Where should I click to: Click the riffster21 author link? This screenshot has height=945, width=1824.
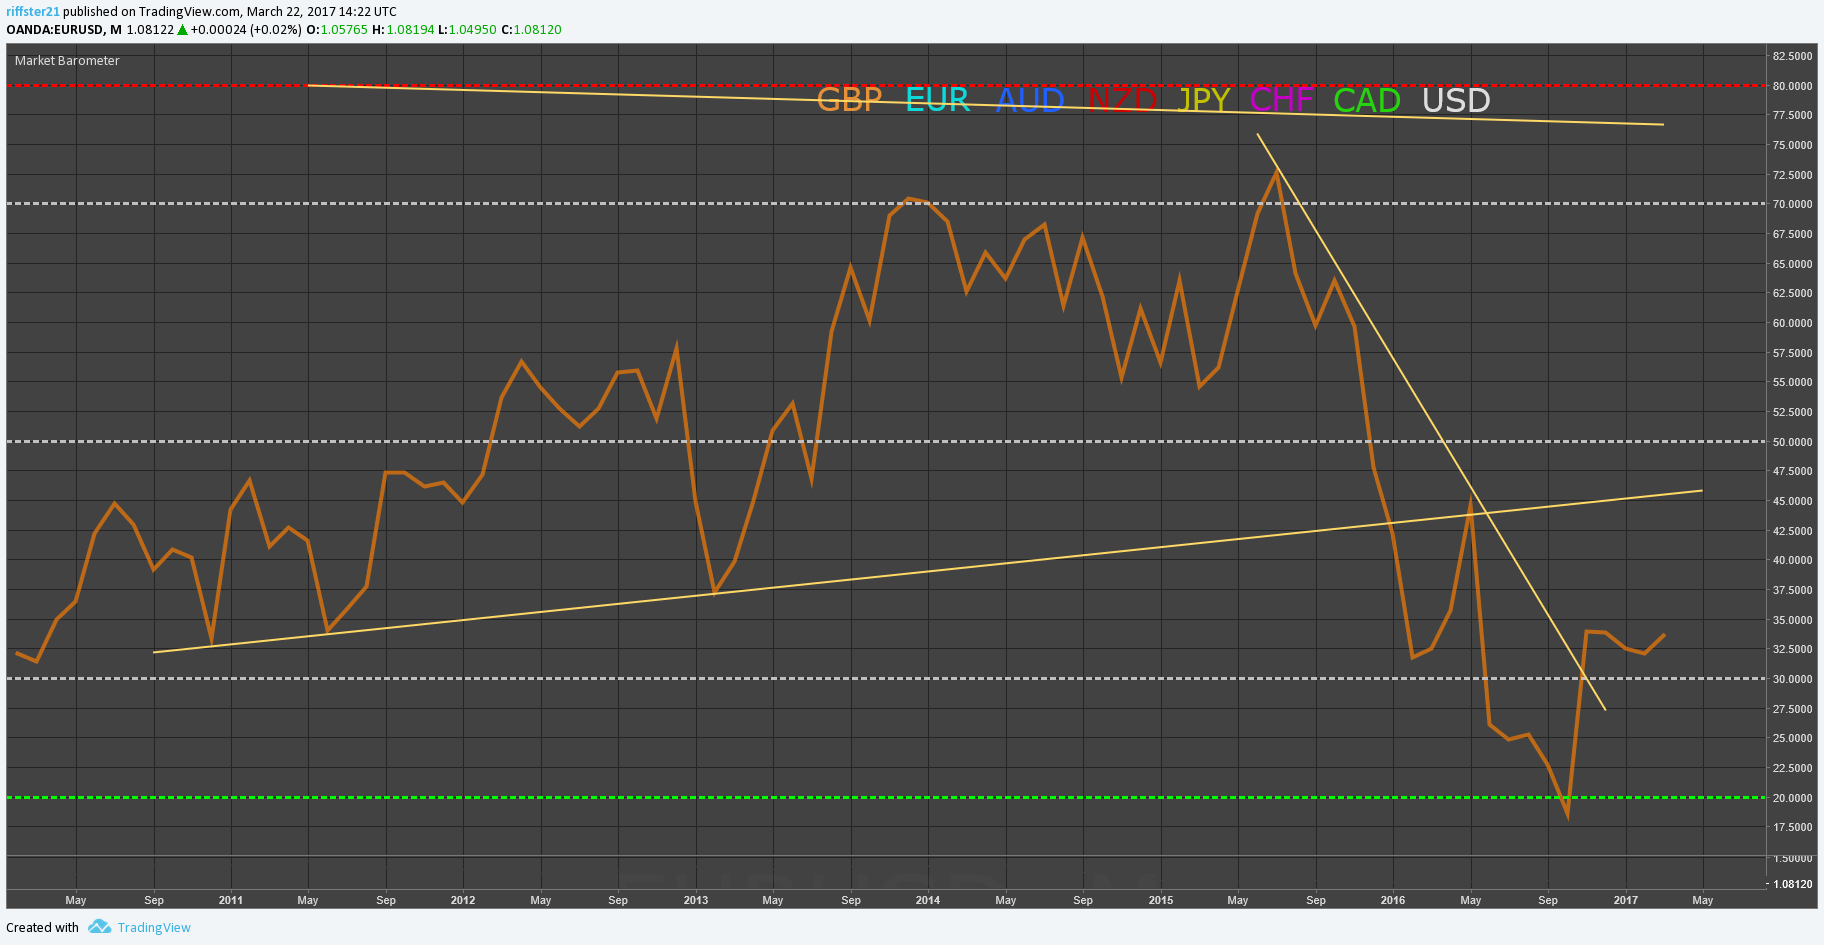click(33, 12)
